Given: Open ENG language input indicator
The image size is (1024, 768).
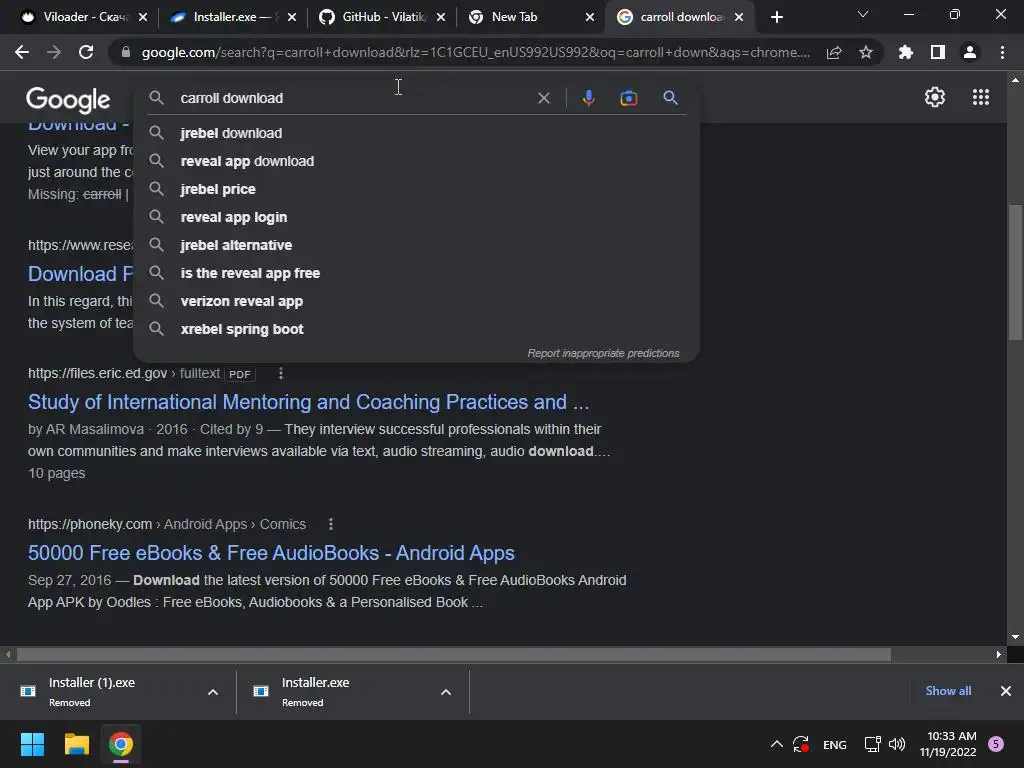Looking at the screenshot, I should click(x=835, y=744).
